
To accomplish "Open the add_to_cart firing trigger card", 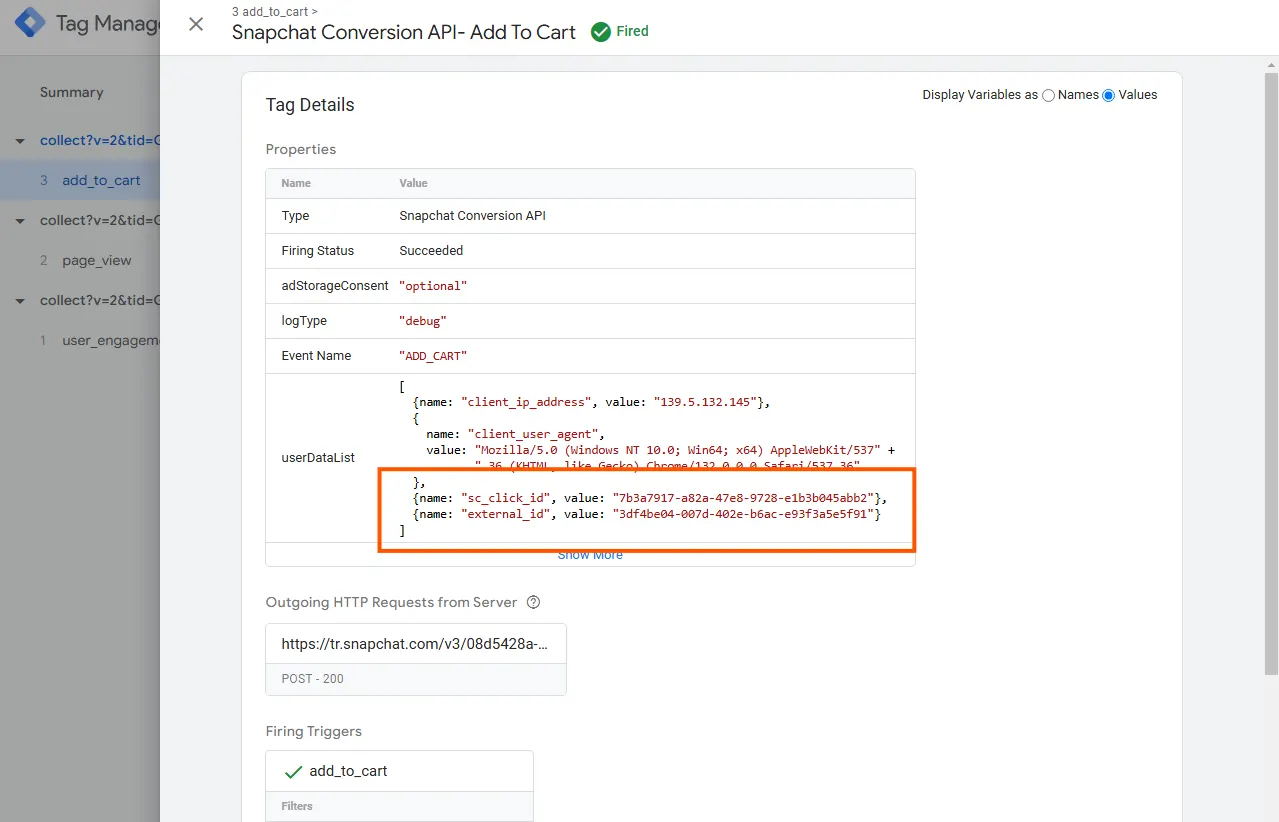I will (399, 772).
